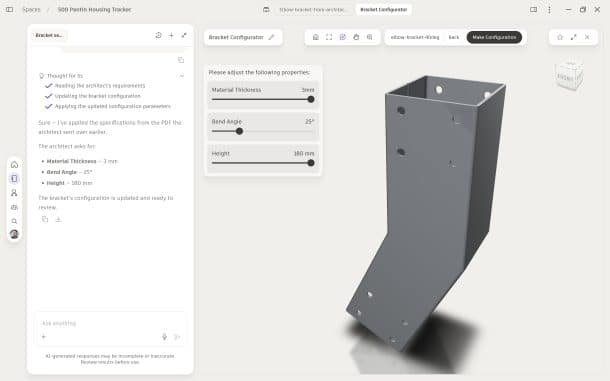Toggle the properties edit panel icon

(342, 37)
